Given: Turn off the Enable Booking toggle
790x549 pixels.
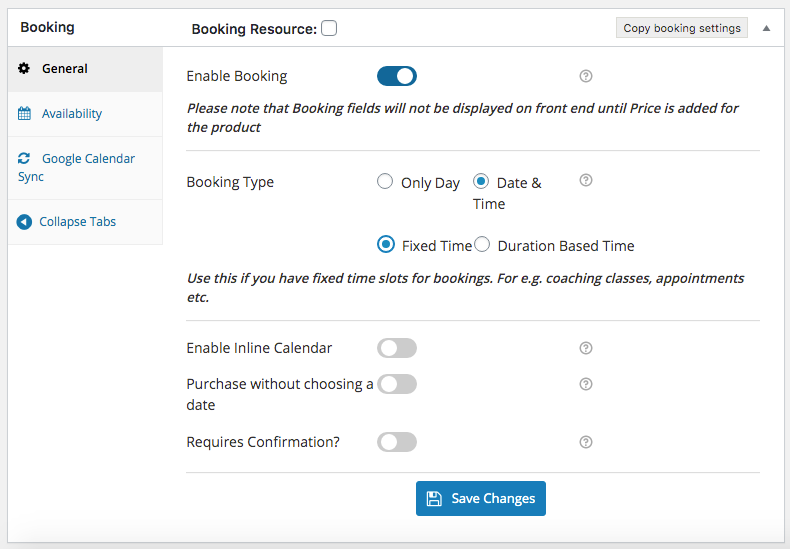Looking at the screenshot, I should pyautogui.click(x=397, y=76).
